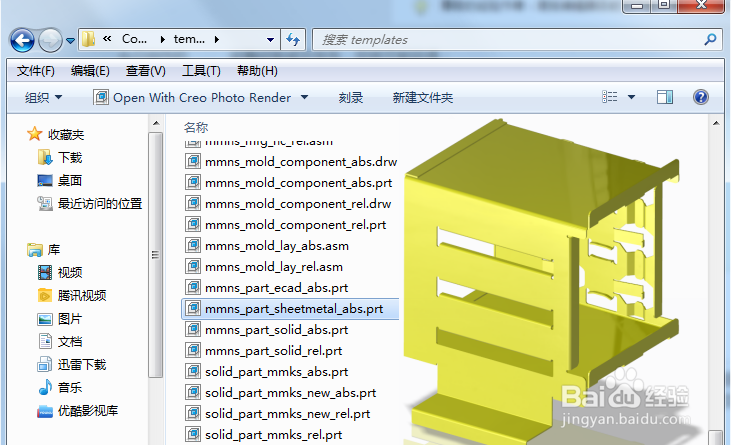This screenshot has height=445, width=731.
Task: Select the Co... breadcrumb segment
Action: click(x=134, y=39)
